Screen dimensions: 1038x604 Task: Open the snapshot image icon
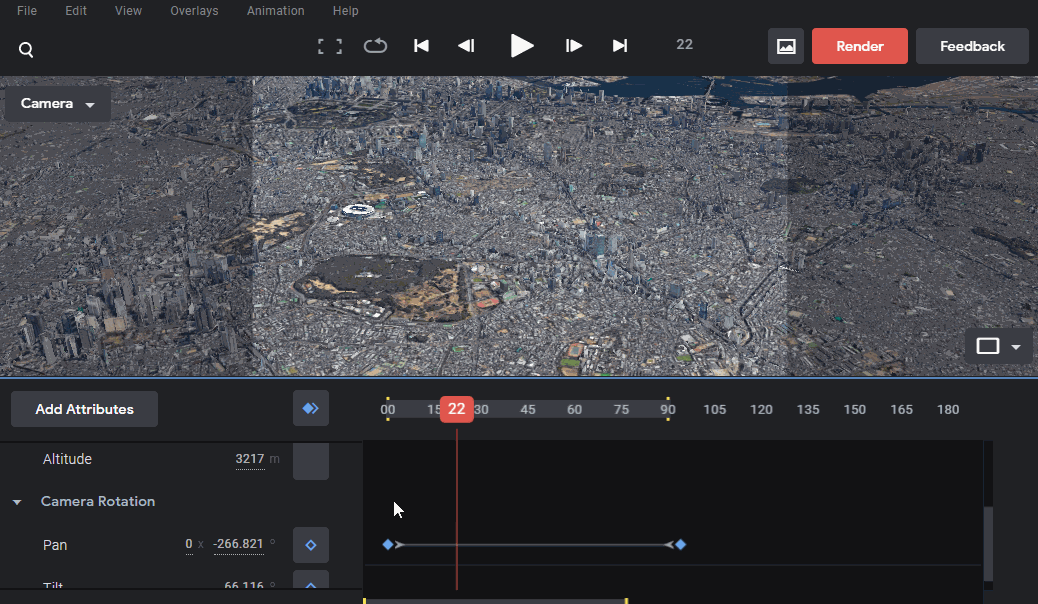pos(786,46)
